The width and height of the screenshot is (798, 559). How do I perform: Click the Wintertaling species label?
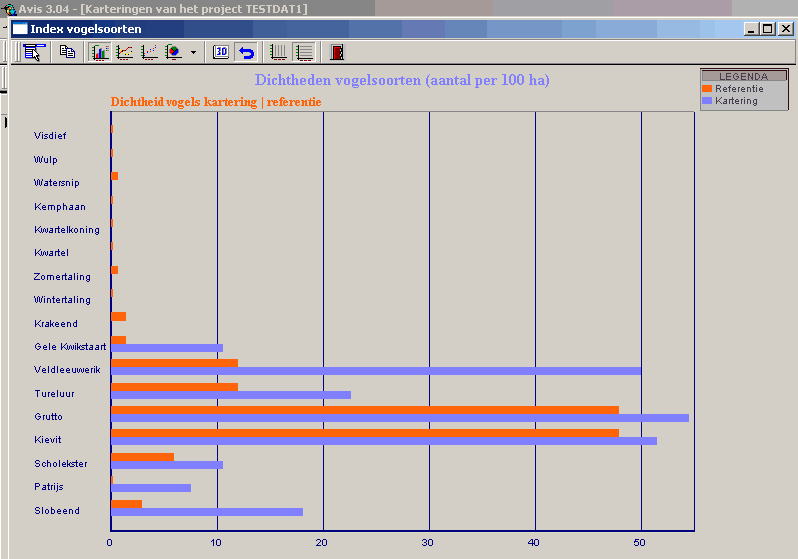coord(62,300)
